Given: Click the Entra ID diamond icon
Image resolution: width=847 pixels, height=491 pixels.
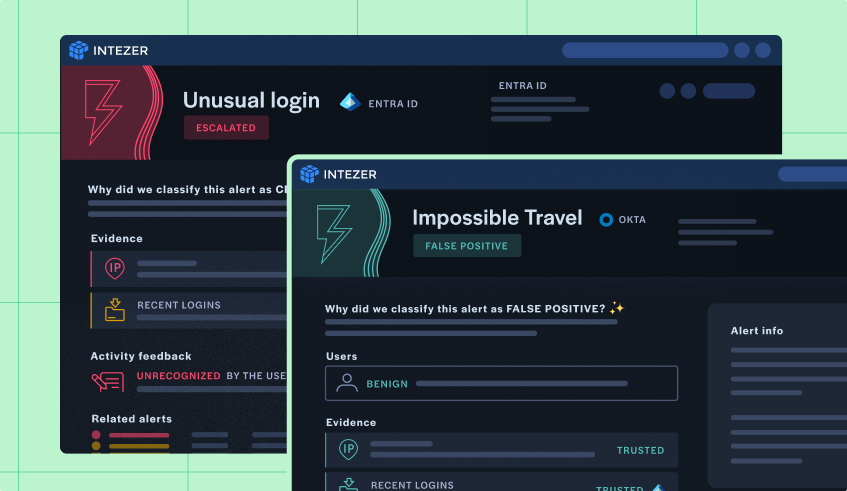Looking at the screenshot, I should point(350,102).
